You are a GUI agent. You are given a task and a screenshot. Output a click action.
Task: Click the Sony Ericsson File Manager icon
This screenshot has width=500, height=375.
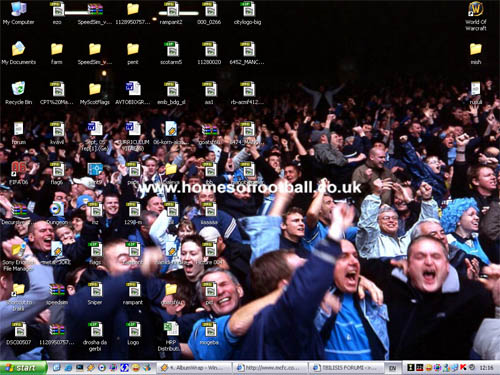(x=18, y=257)
